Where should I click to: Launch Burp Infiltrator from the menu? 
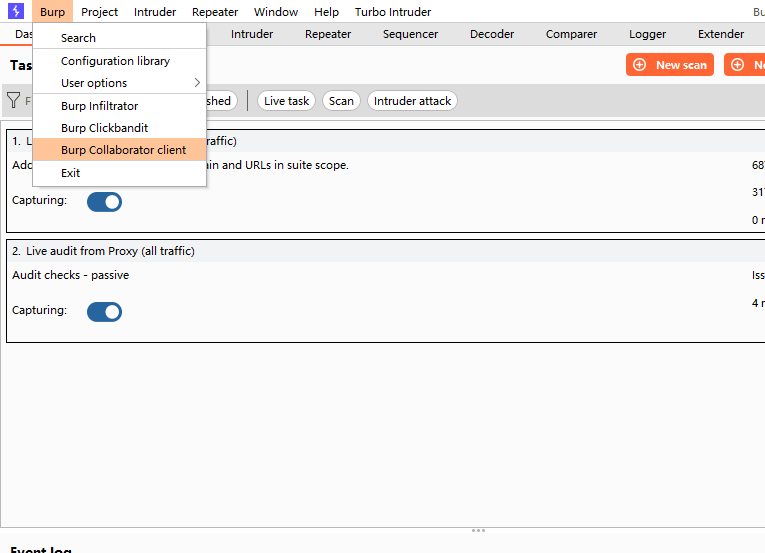[120, 106]
